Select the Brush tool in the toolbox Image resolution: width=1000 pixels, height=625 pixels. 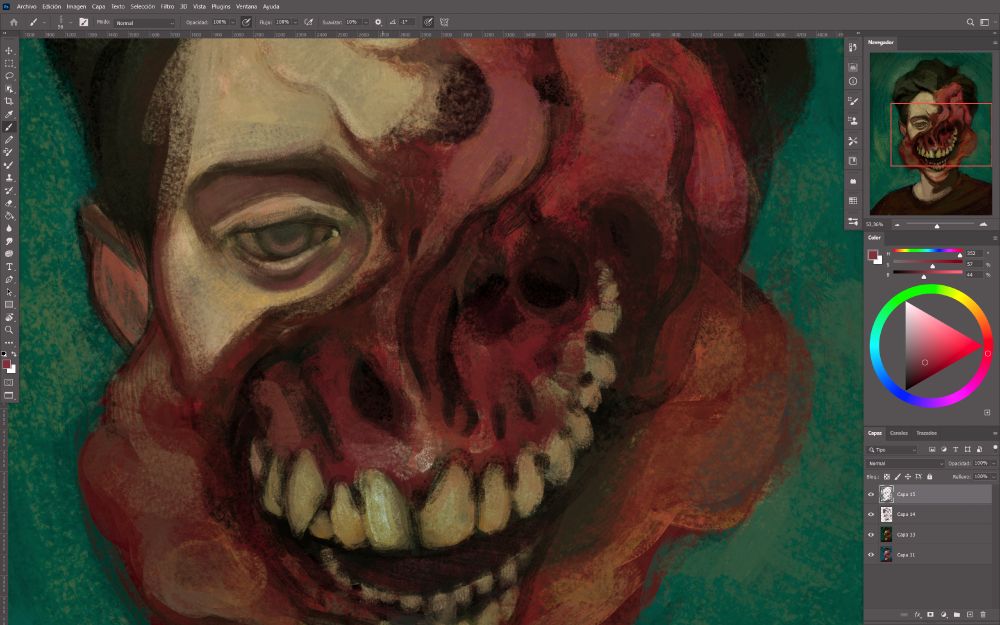click(9, 127)
